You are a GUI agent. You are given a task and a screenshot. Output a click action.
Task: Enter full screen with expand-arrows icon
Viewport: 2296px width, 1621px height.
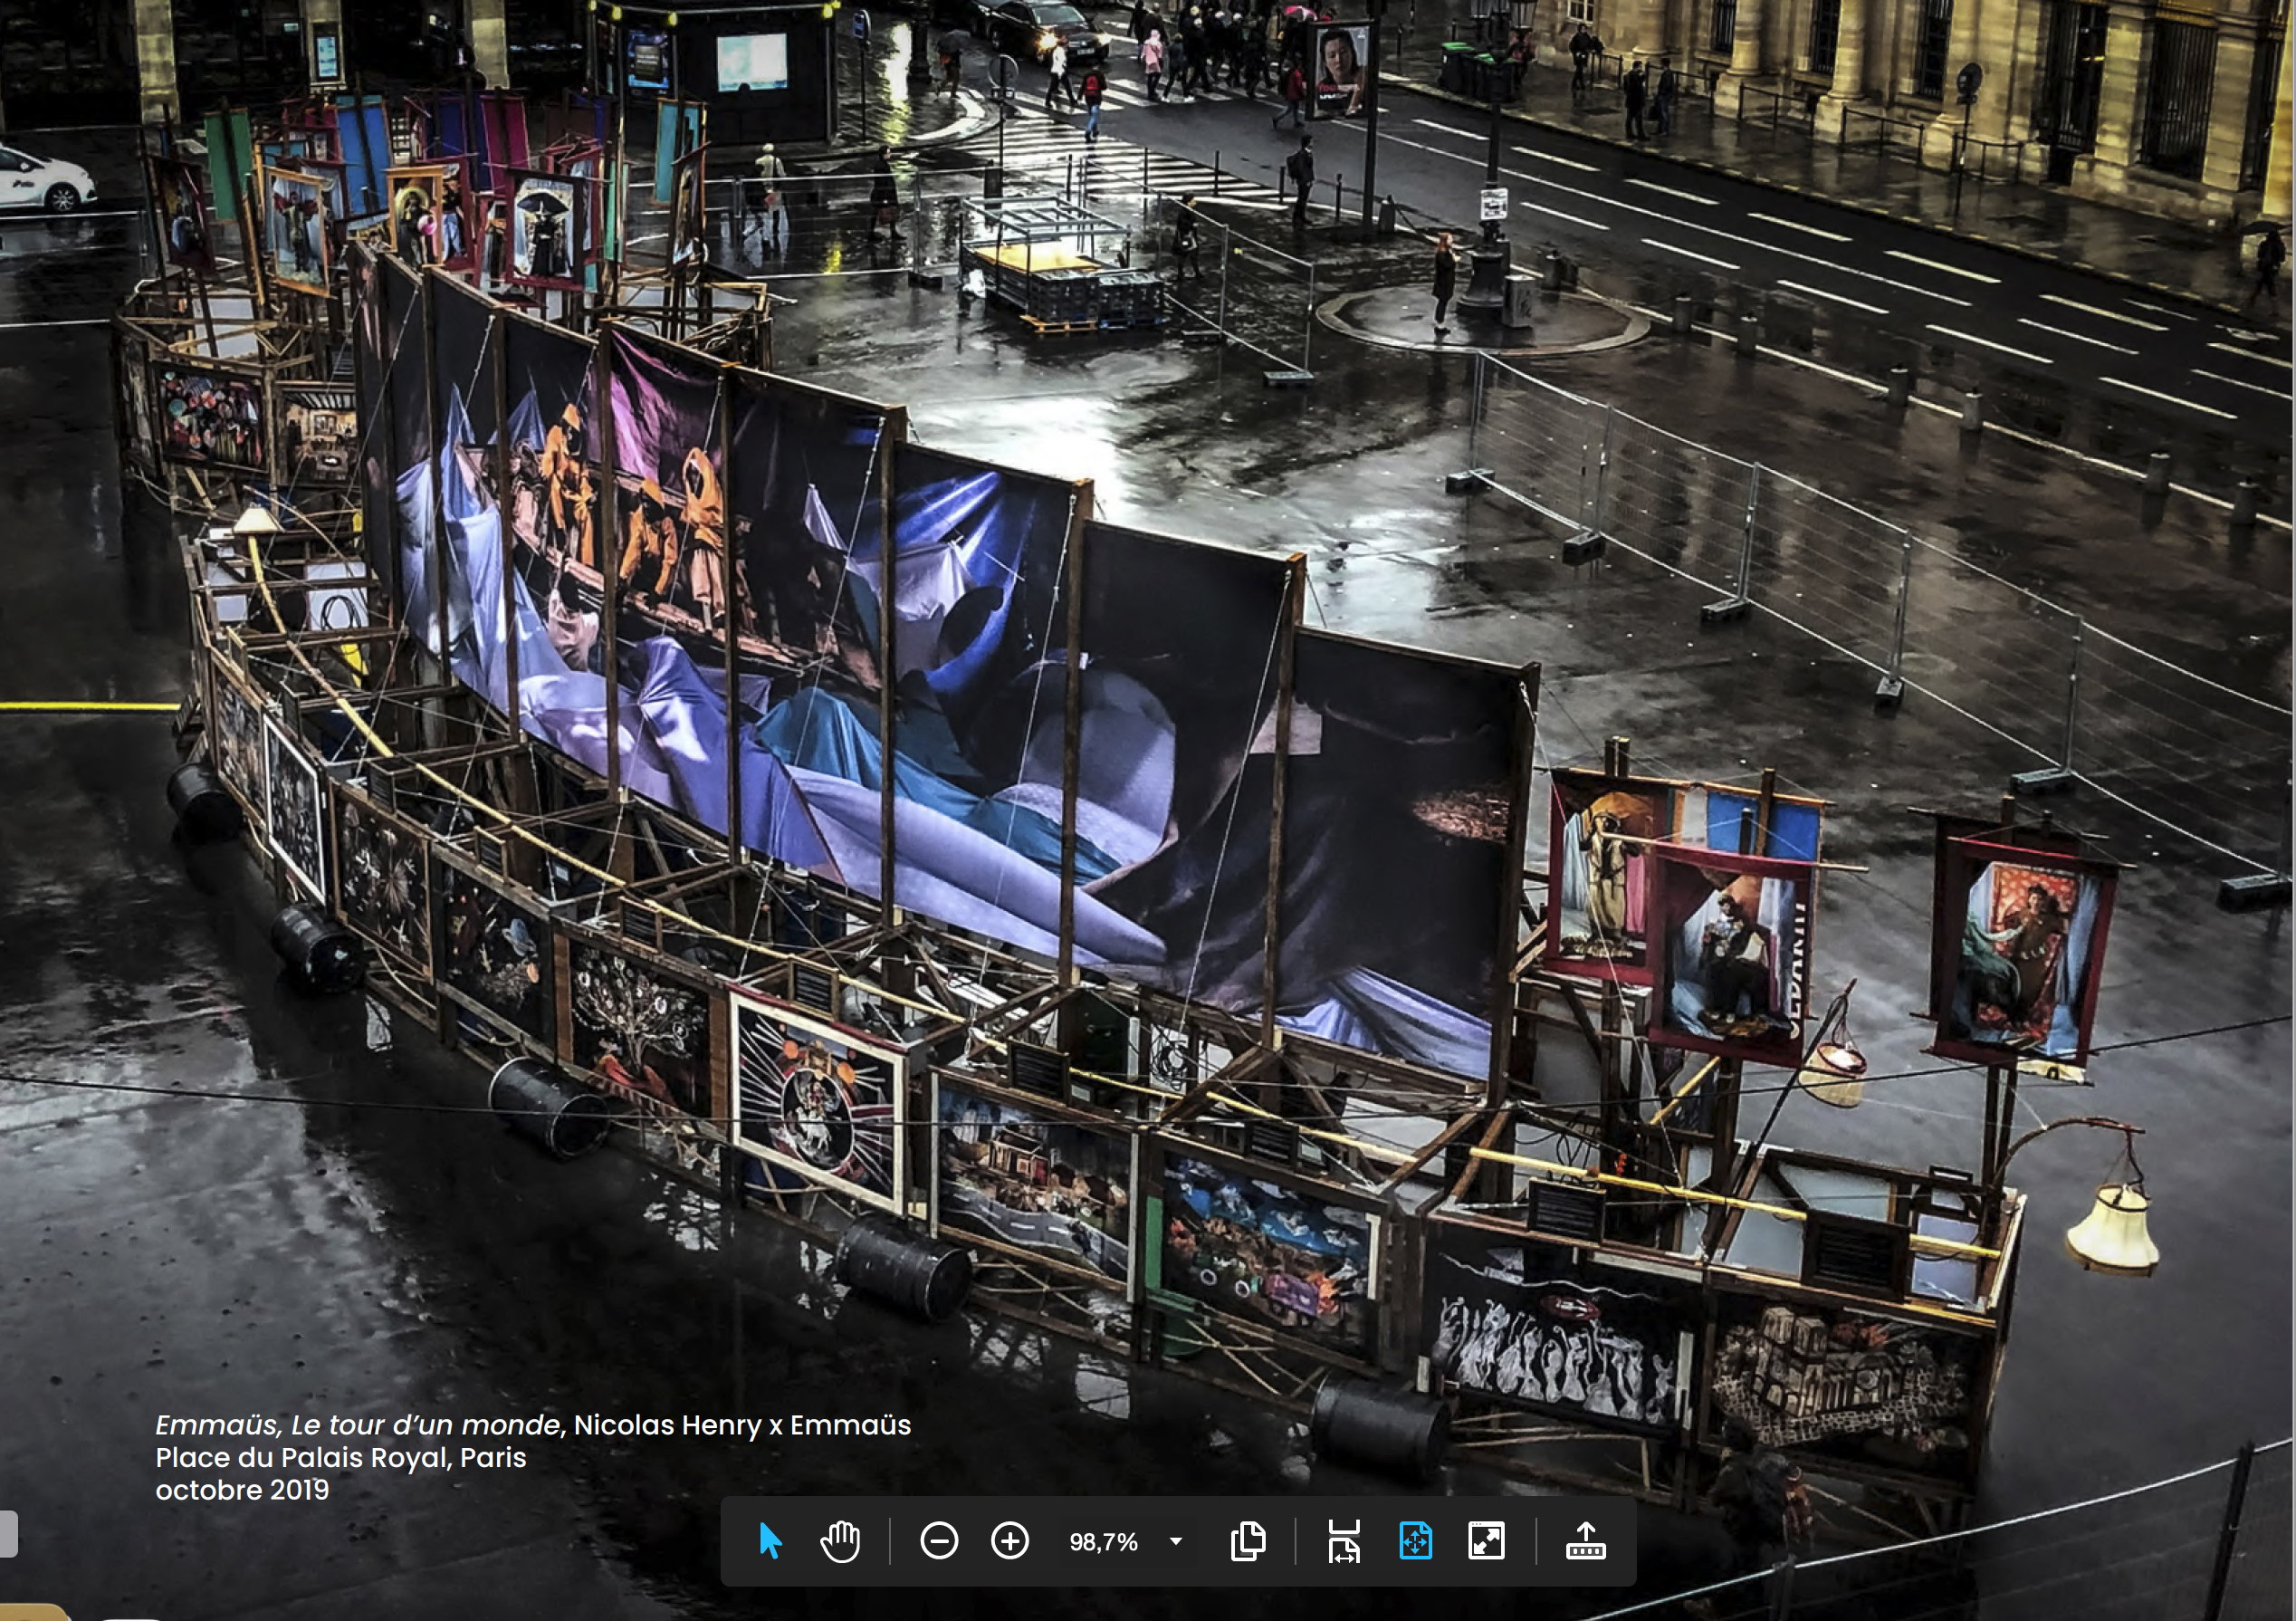(x=1487, y=1541)
